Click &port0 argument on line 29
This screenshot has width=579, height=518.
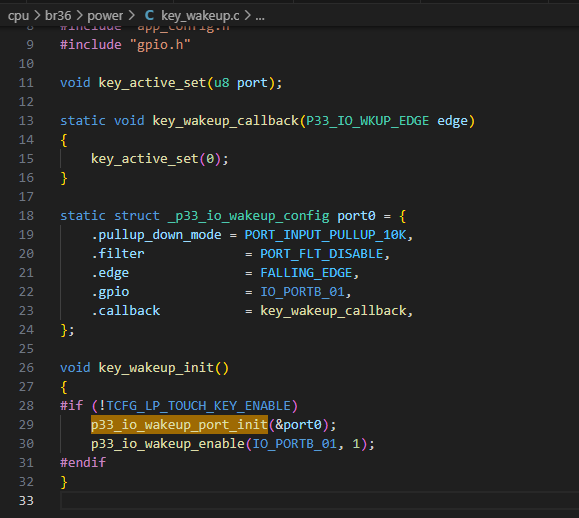click(x=298, y=425)
